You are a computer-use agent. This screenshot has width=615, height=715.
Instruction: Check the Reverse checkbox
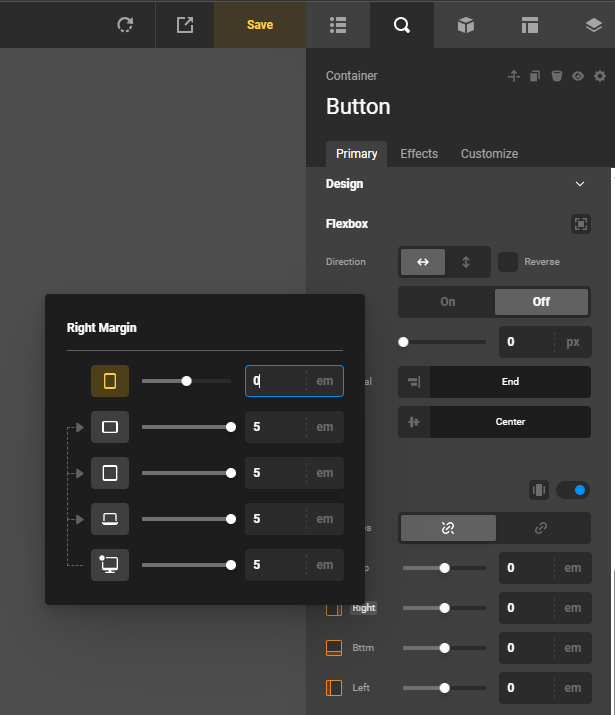tap(508, 262)
